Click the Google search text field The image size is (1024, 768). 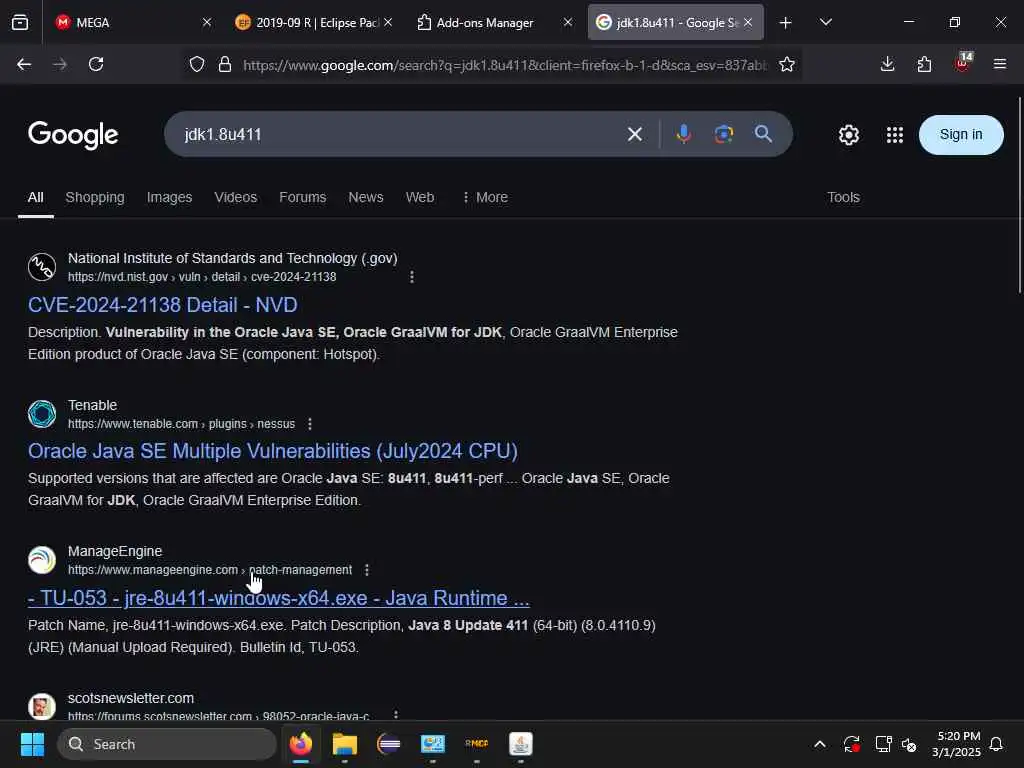[x=398, y=135]
